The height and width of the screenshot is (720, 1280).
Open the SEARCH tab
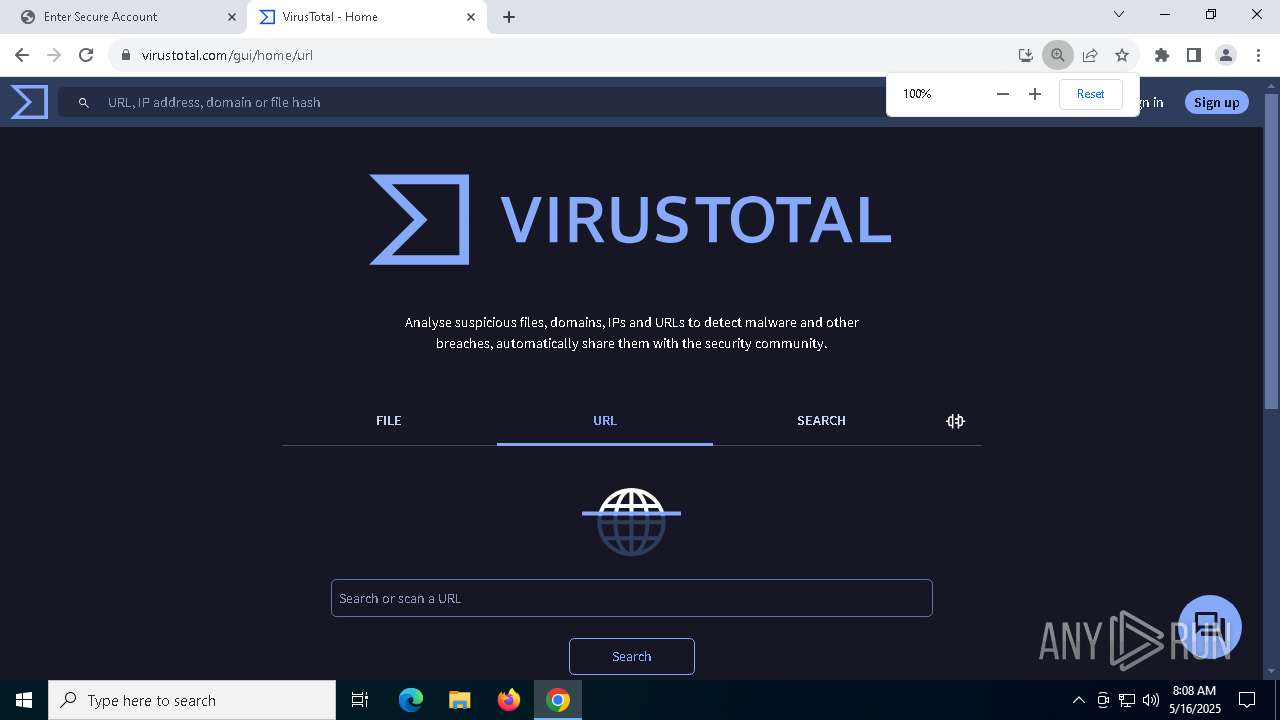point(821,421)
